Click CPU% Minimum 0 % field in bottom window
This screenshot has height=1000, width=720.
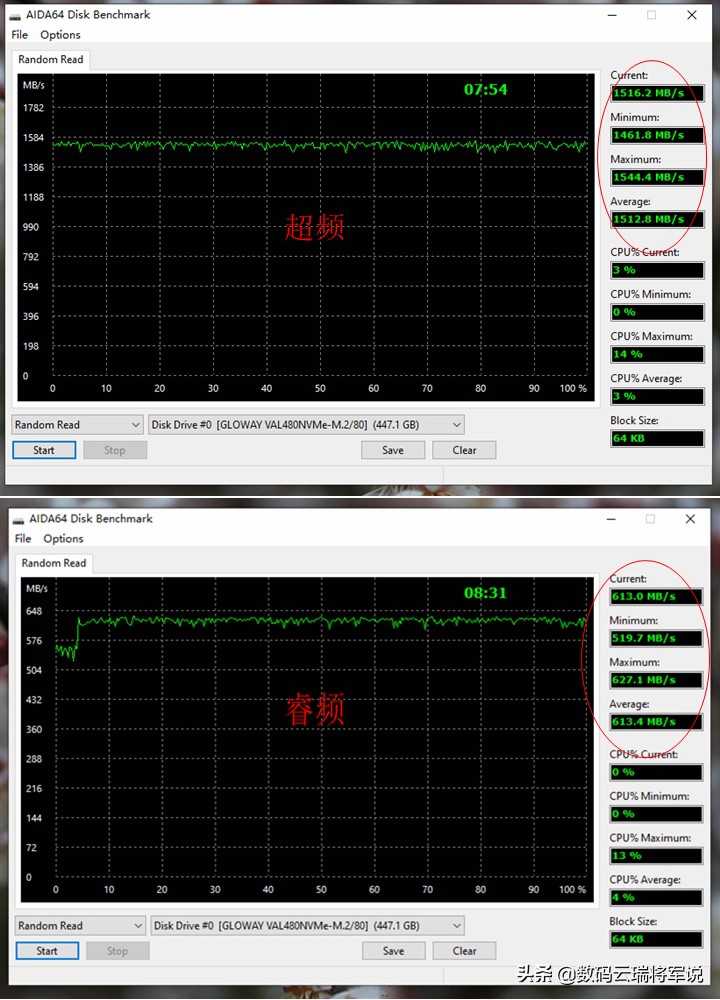pyautogui.click(x=656, y=814)
